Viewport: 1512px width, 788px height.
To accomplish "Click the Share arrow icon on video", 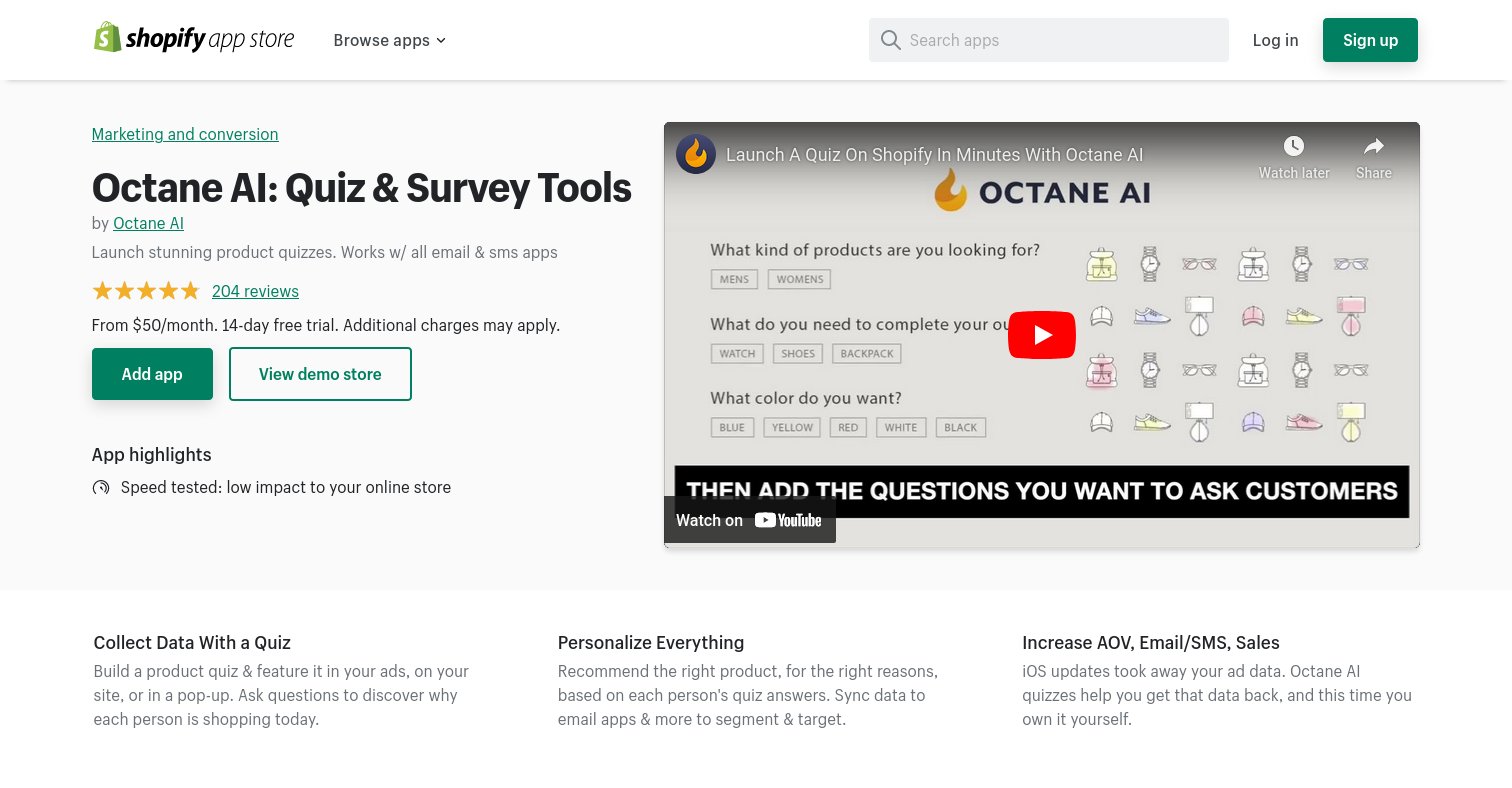I will (x=1374, y=146).
